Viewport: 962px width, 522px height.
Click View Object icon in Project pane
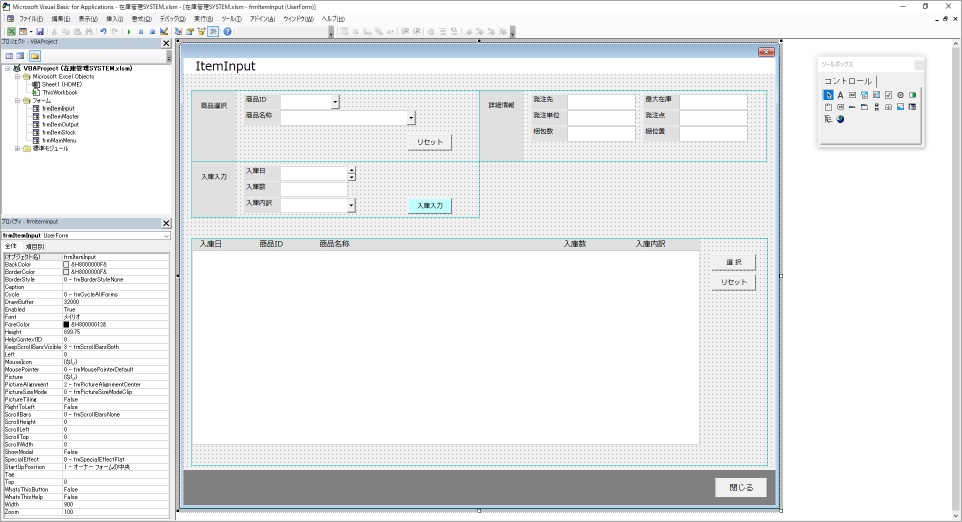tap(20, 56)
